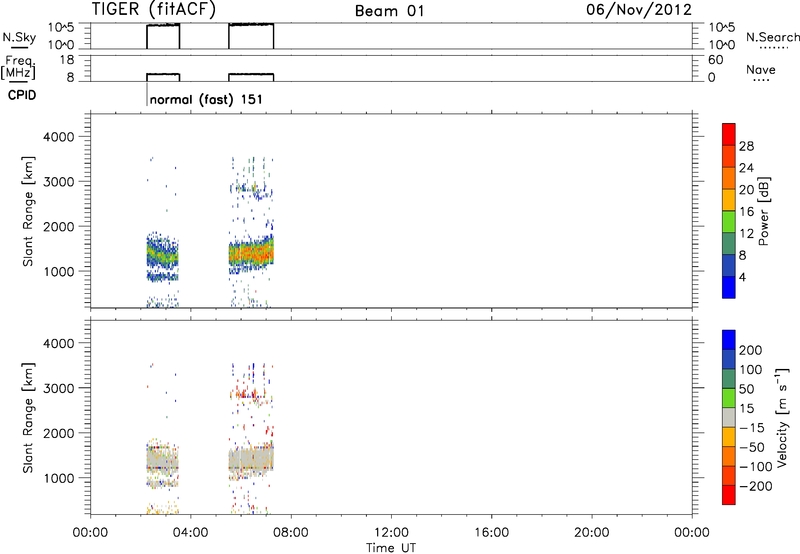Click Slant Range label of power panel
Viewport: 800px width, 554px height.
point(28,212)
